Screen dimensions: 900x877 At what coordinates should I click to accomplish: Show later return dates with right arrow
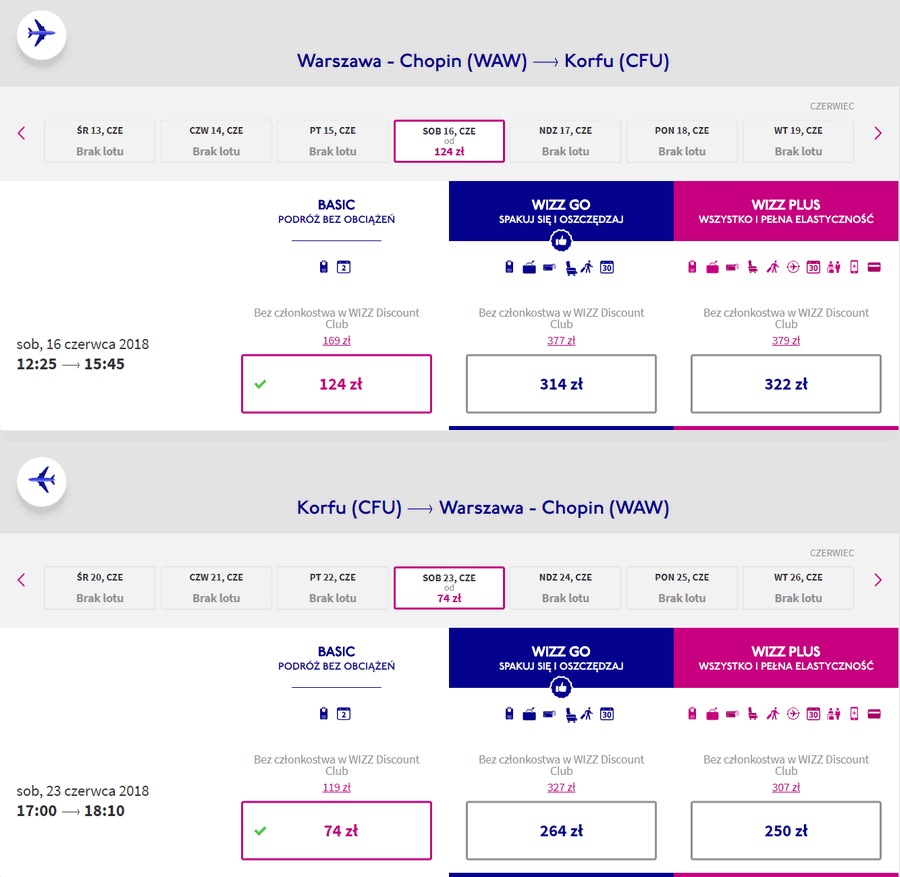(x=878, y=580)
